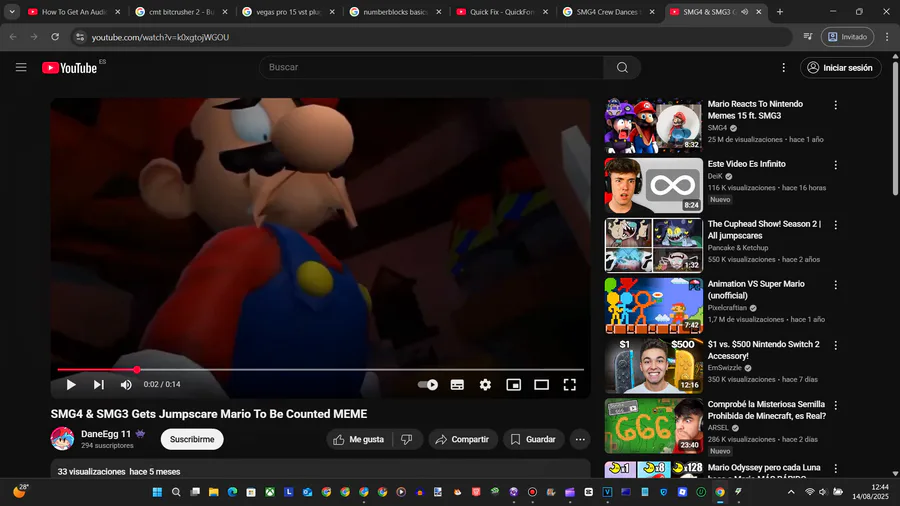Open menu for Animation VS Super Mario

[836, 285]
